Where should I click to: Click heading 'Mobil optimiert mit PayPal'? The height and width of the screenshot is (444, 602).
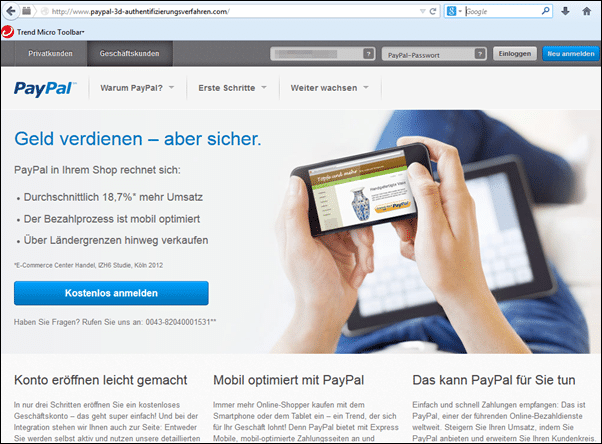pos(288,380)
